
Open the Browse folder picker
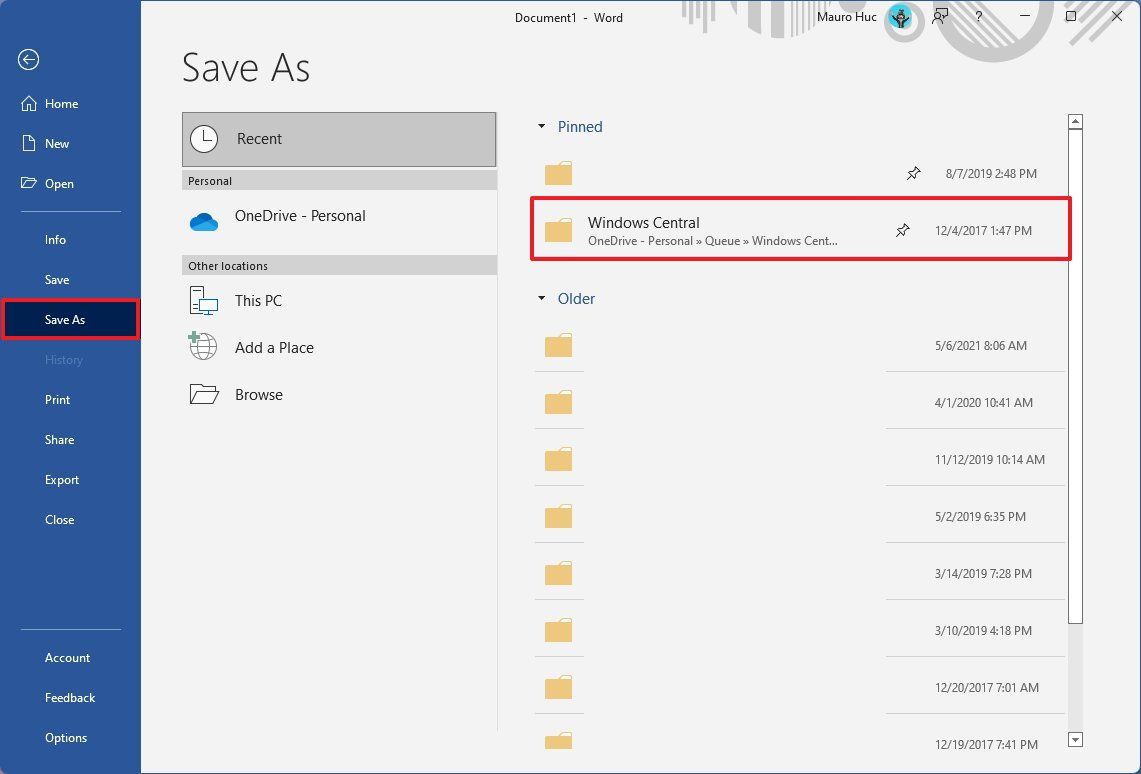click(x=258, y=394)
